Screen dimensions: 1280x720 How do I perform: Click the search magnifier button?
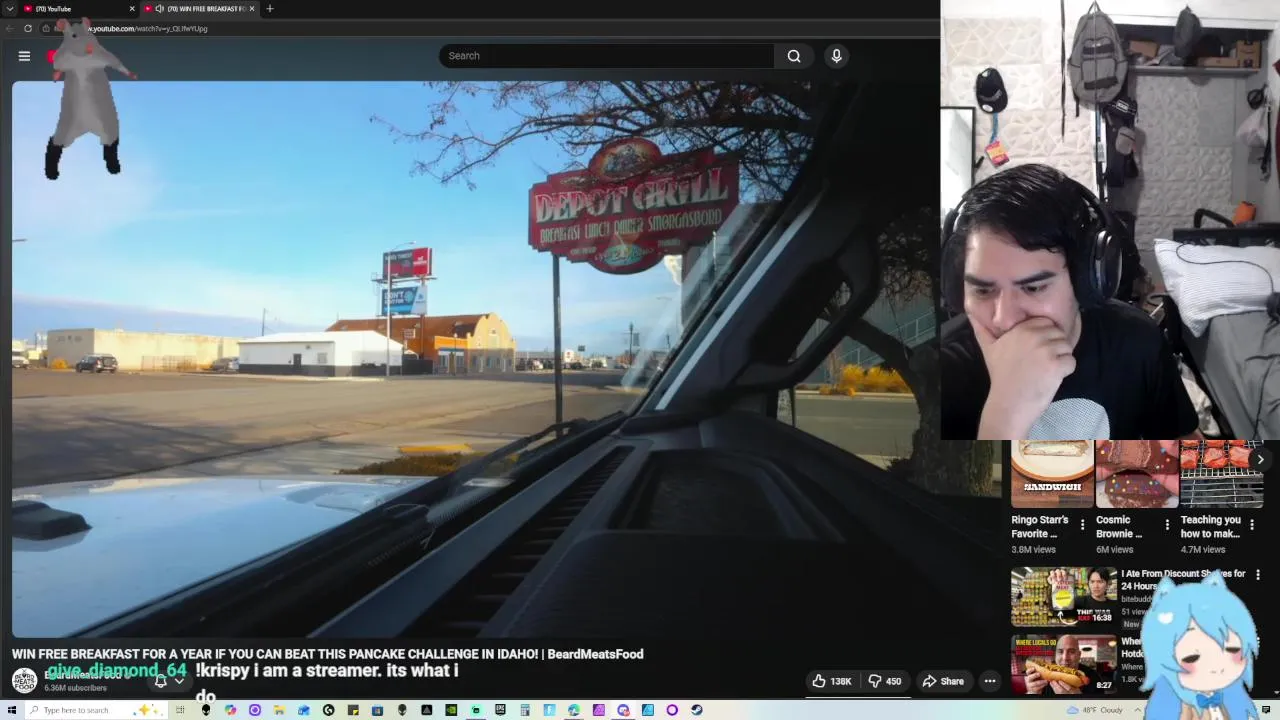[x=794, y=56]
